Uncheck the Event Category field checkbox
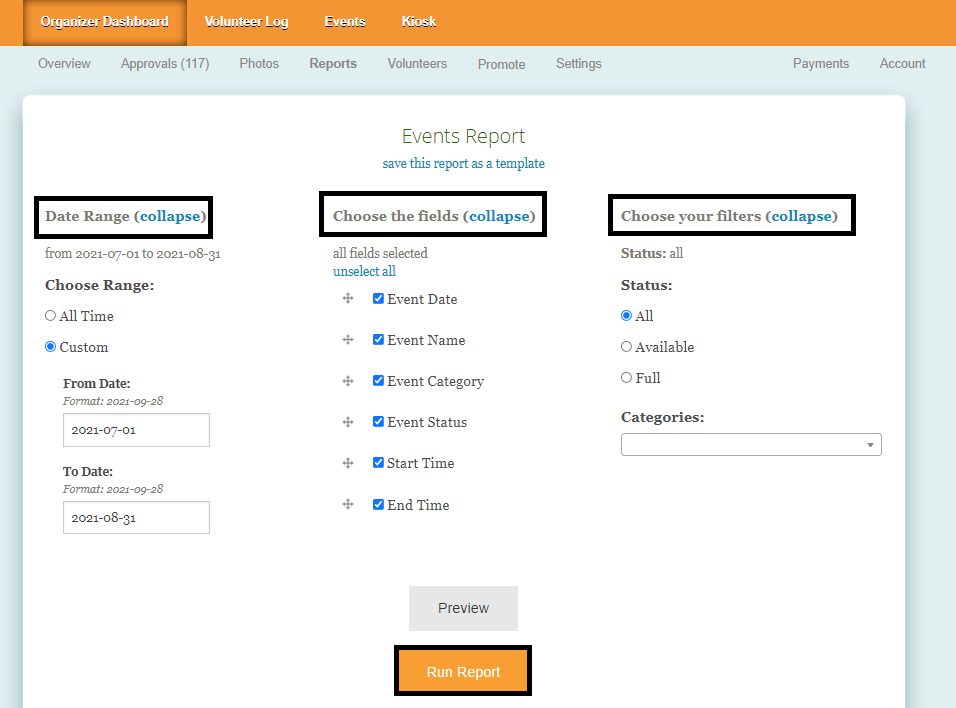The width and height of the screenshot is (956, 708). point(379,381)
